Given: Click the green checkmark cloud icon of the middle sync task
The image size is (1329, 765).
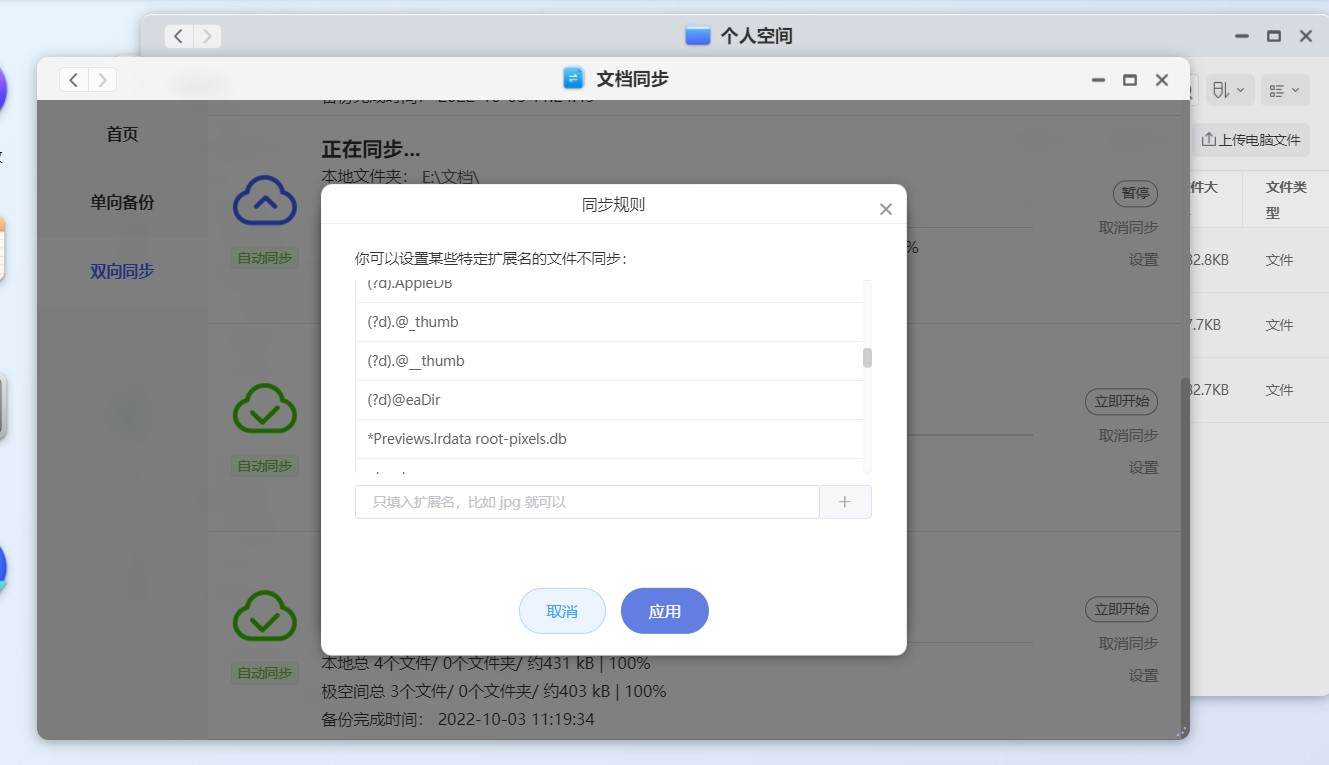Looking at the screenshot, I should 264,408.
